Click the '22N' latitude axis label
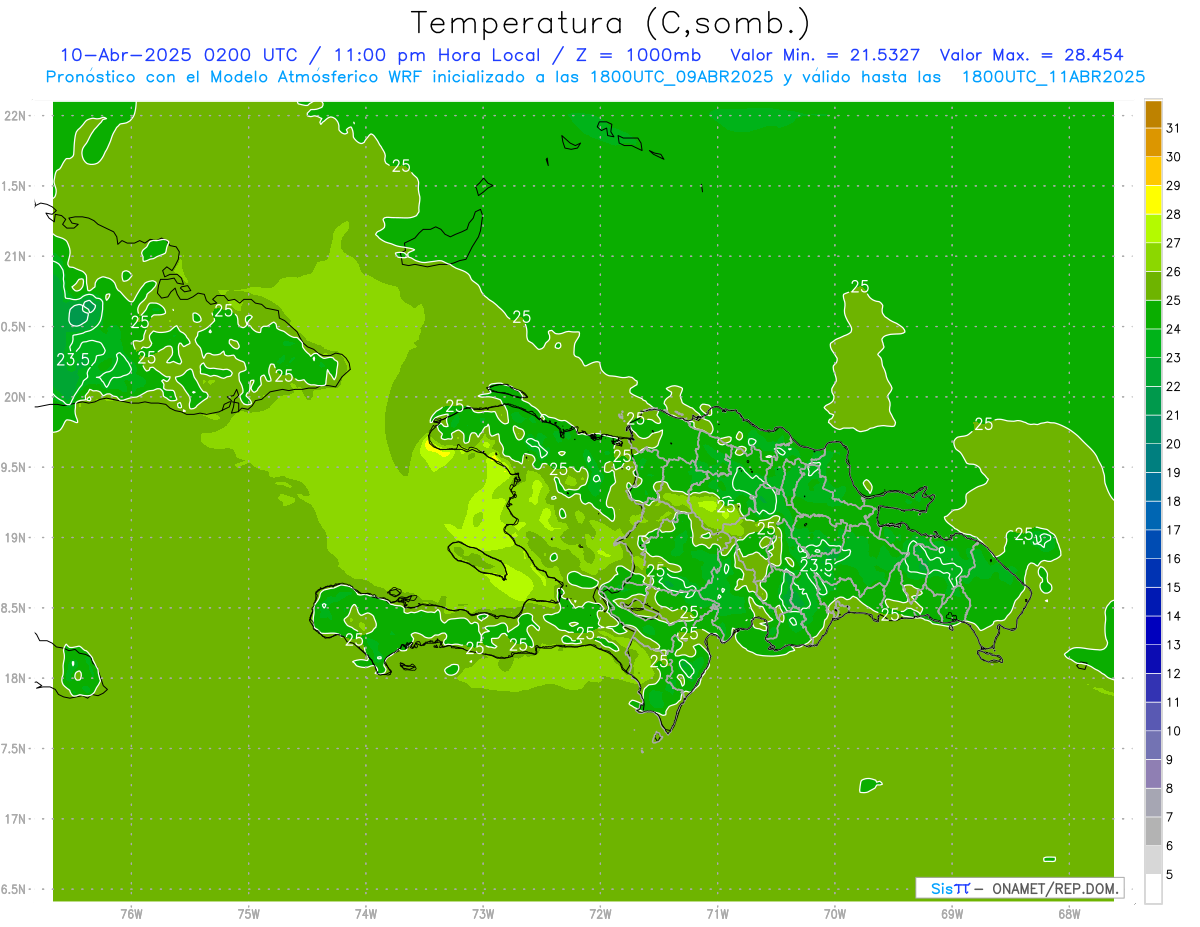The image size is (1200, 927). [15, 116]
